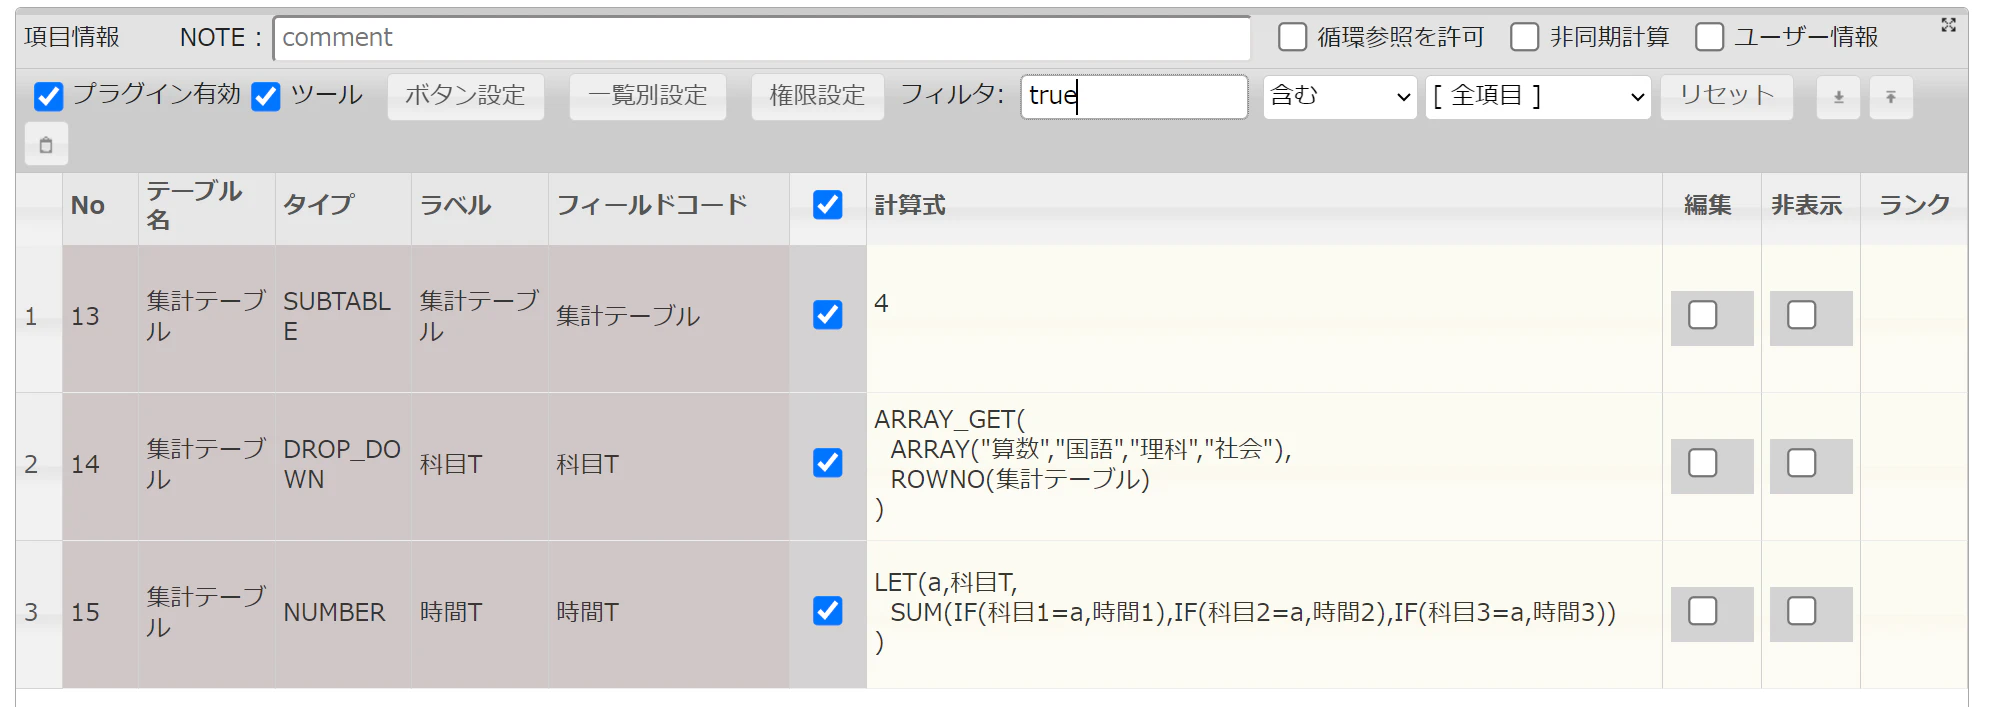Tick the 非同期計算 checkbox
Image resolution: width=1992 pixels, height=707 pixels.
pos(1524,37)
